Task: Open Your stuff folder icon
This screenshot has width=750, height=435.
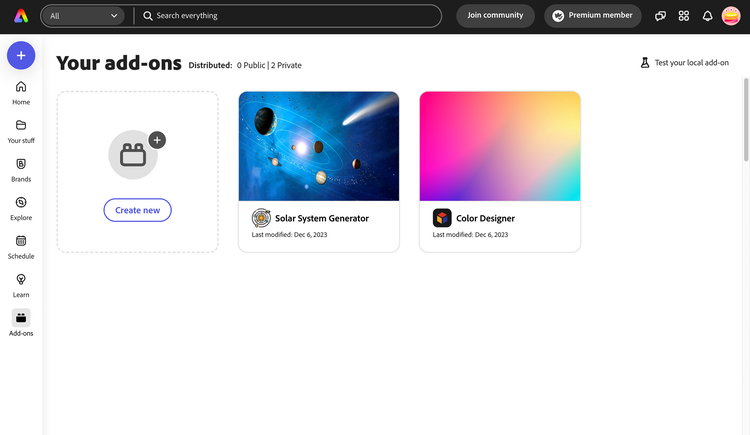Action: click(x=21, y=125)
